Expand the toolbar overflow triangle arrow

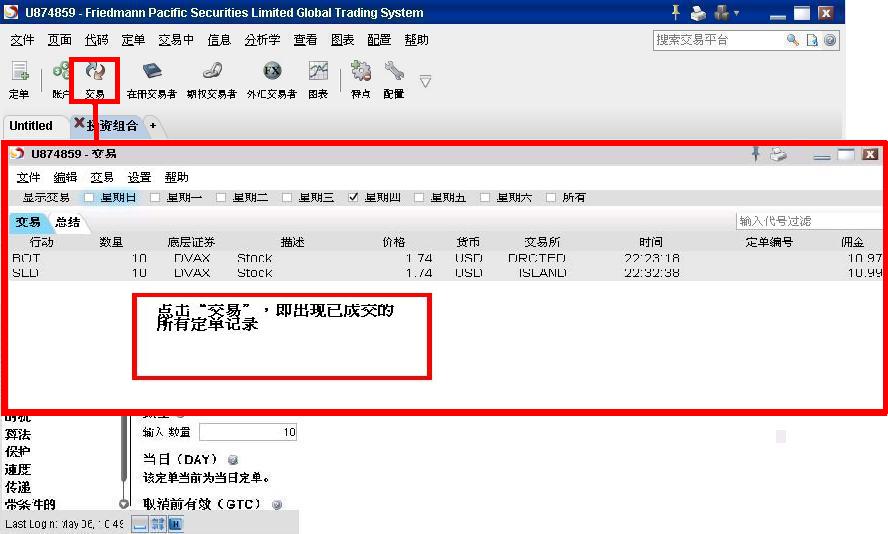[x=425, y=81]
